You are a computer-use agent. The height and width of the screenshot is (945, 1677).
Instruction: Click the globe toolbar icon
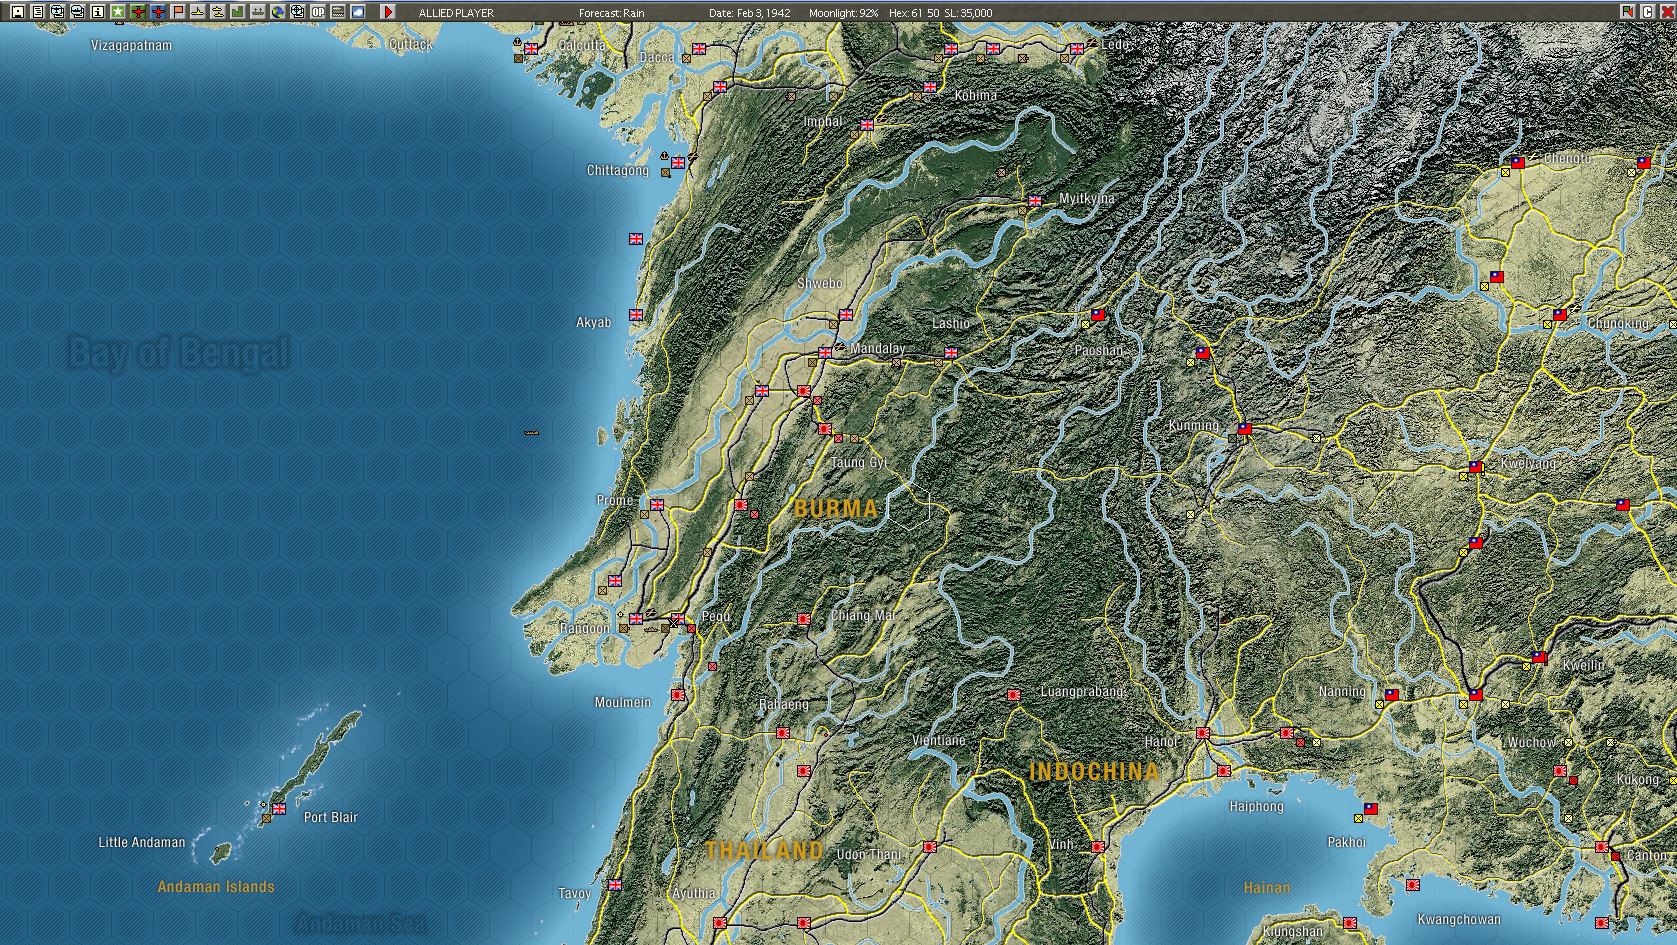[x=278, y=12]
